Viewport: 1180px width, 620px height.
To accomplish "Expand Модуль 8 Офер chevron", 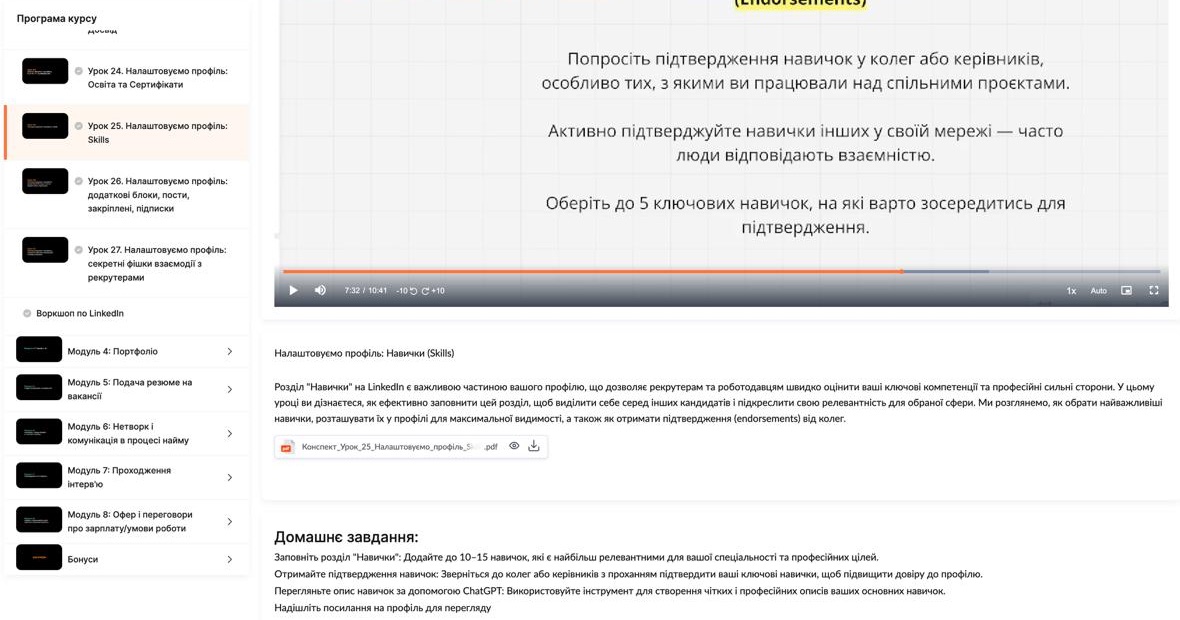I will point(230,521).
